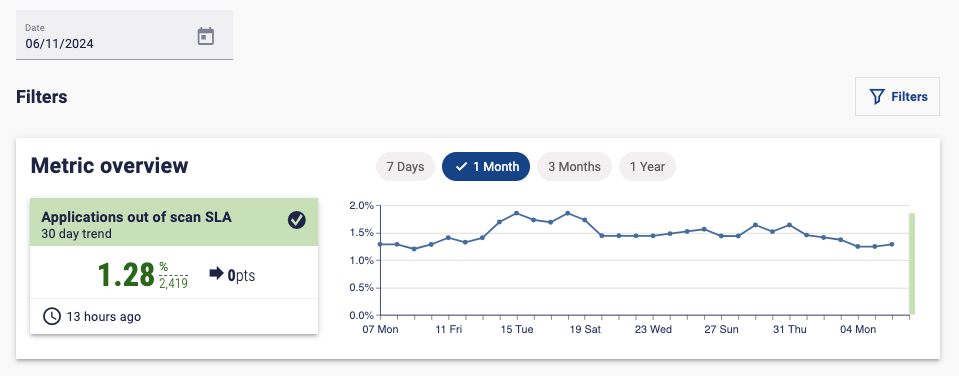Click the 19 Sat axis label
This screenshot has height=376, width=959.
[x=585, y=330]
